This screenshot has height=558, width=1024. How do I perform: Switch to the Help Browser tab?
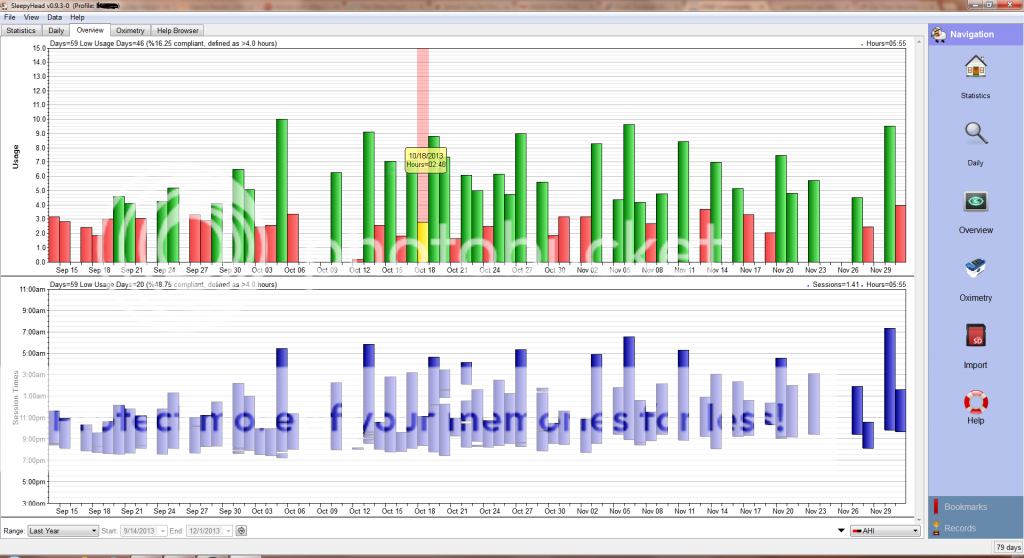tap(178, 31)
